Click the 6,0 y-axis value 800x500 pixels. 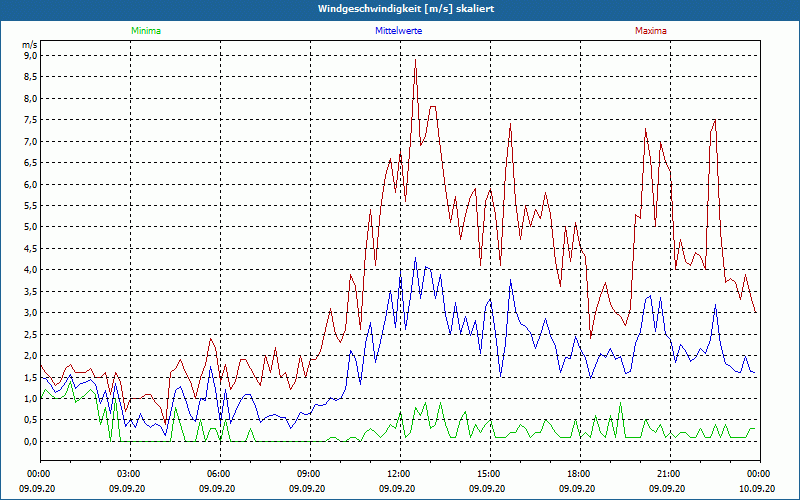click(31, 184)
